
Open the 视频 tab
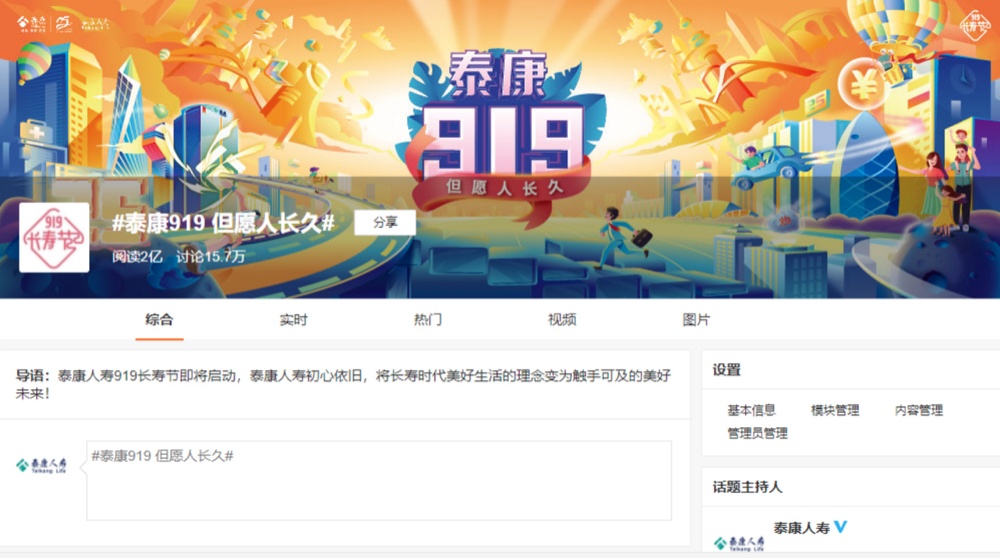pyautogui.click(x=562, y=319)
